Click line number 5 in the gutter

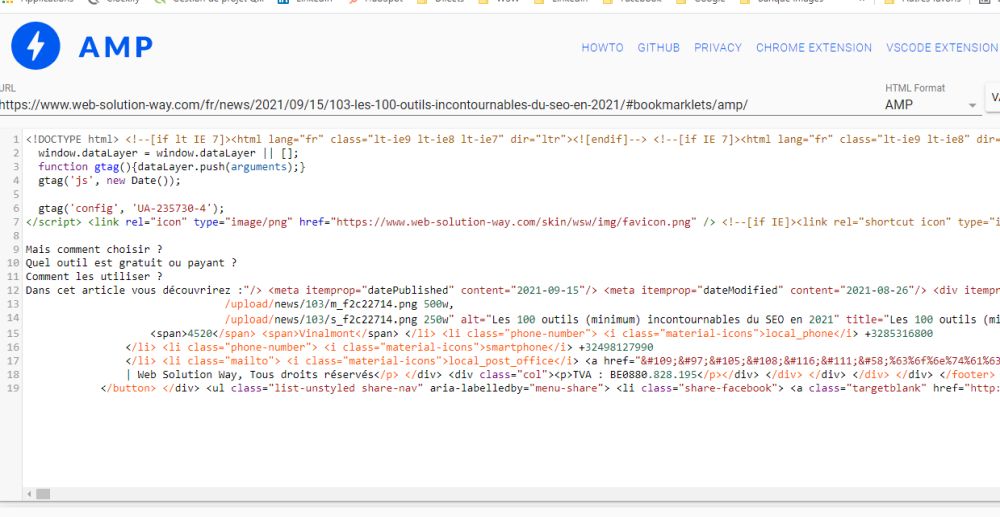16,194
